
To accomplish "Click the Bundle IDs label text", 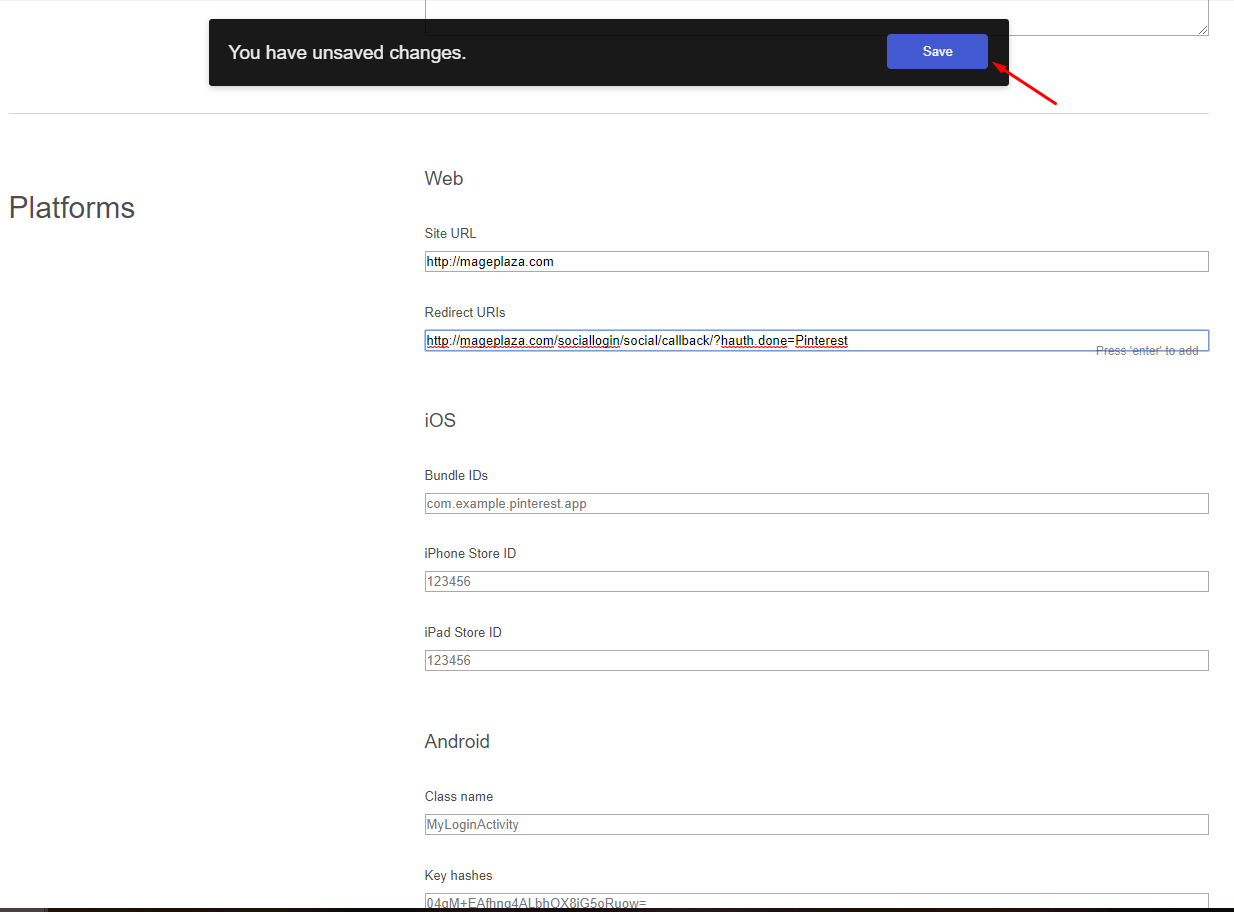I will pyautogui.click(x=456, y=476).
